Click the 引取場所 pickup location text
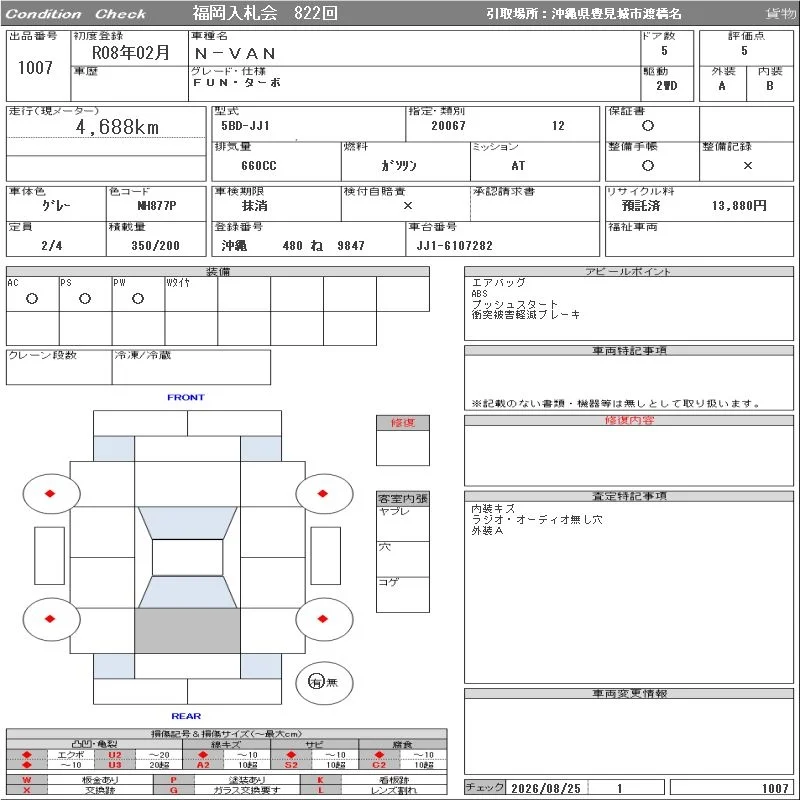The width and height of the screenshot is (800, 800). (584, 14)
